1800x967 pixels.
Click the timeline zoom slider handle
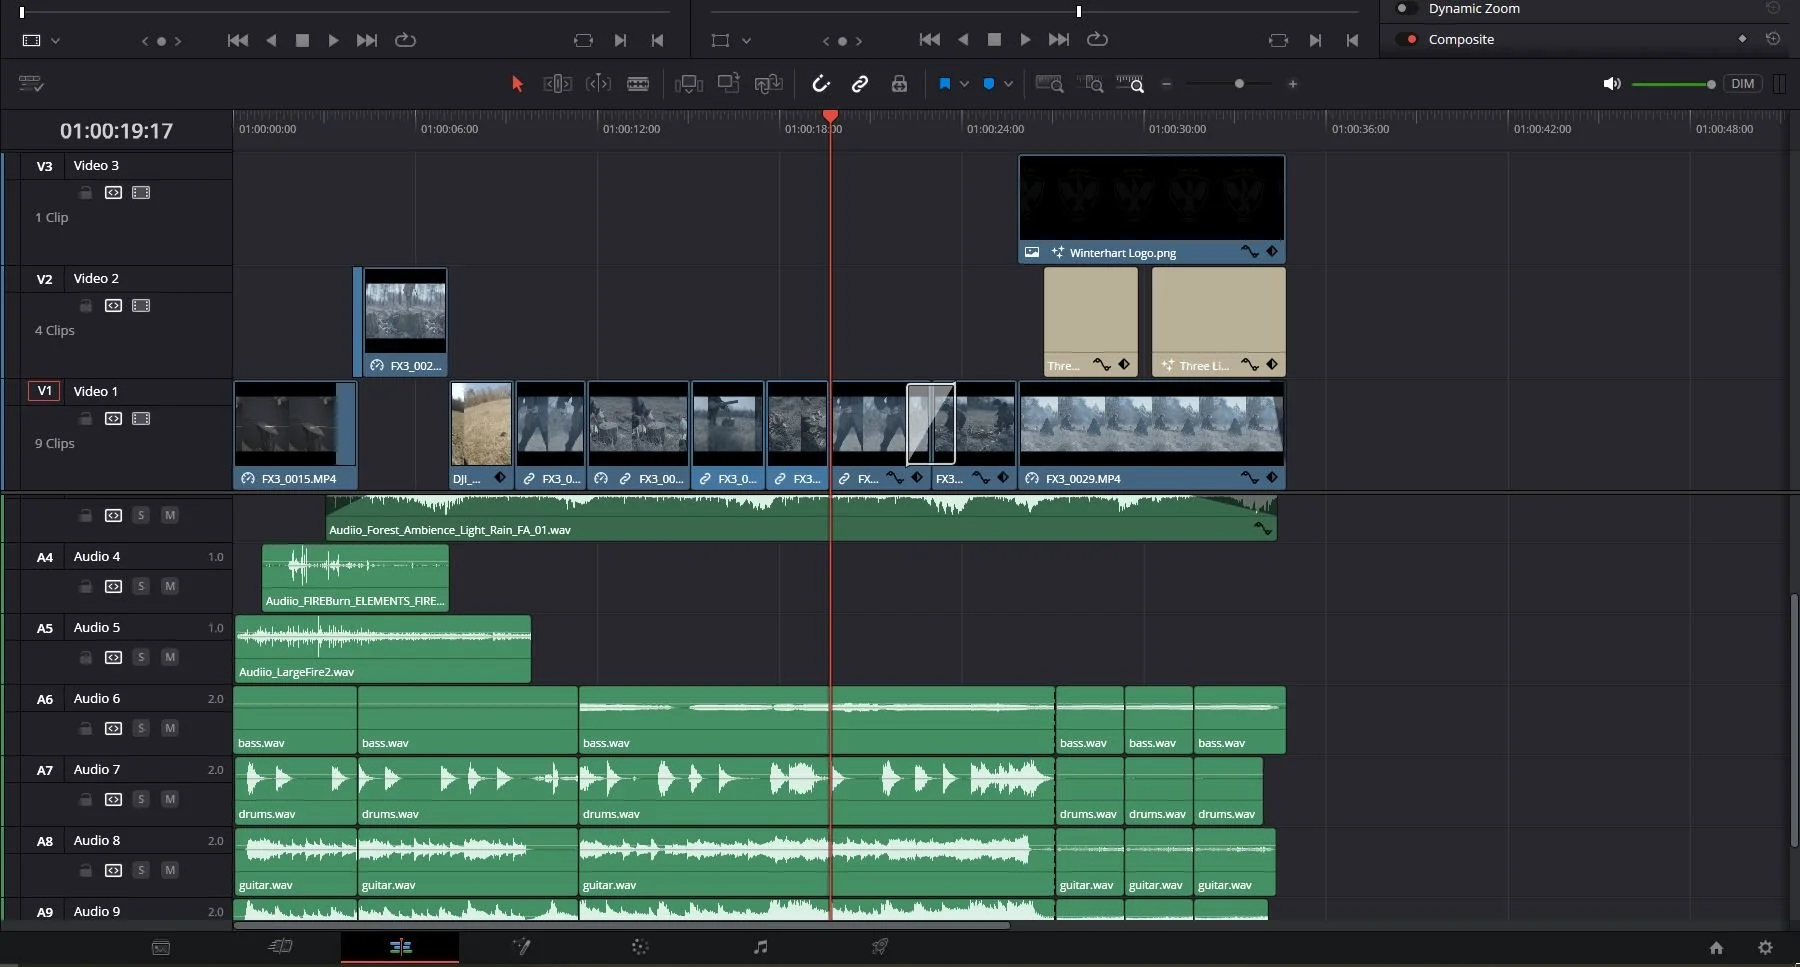point(1239,84)
